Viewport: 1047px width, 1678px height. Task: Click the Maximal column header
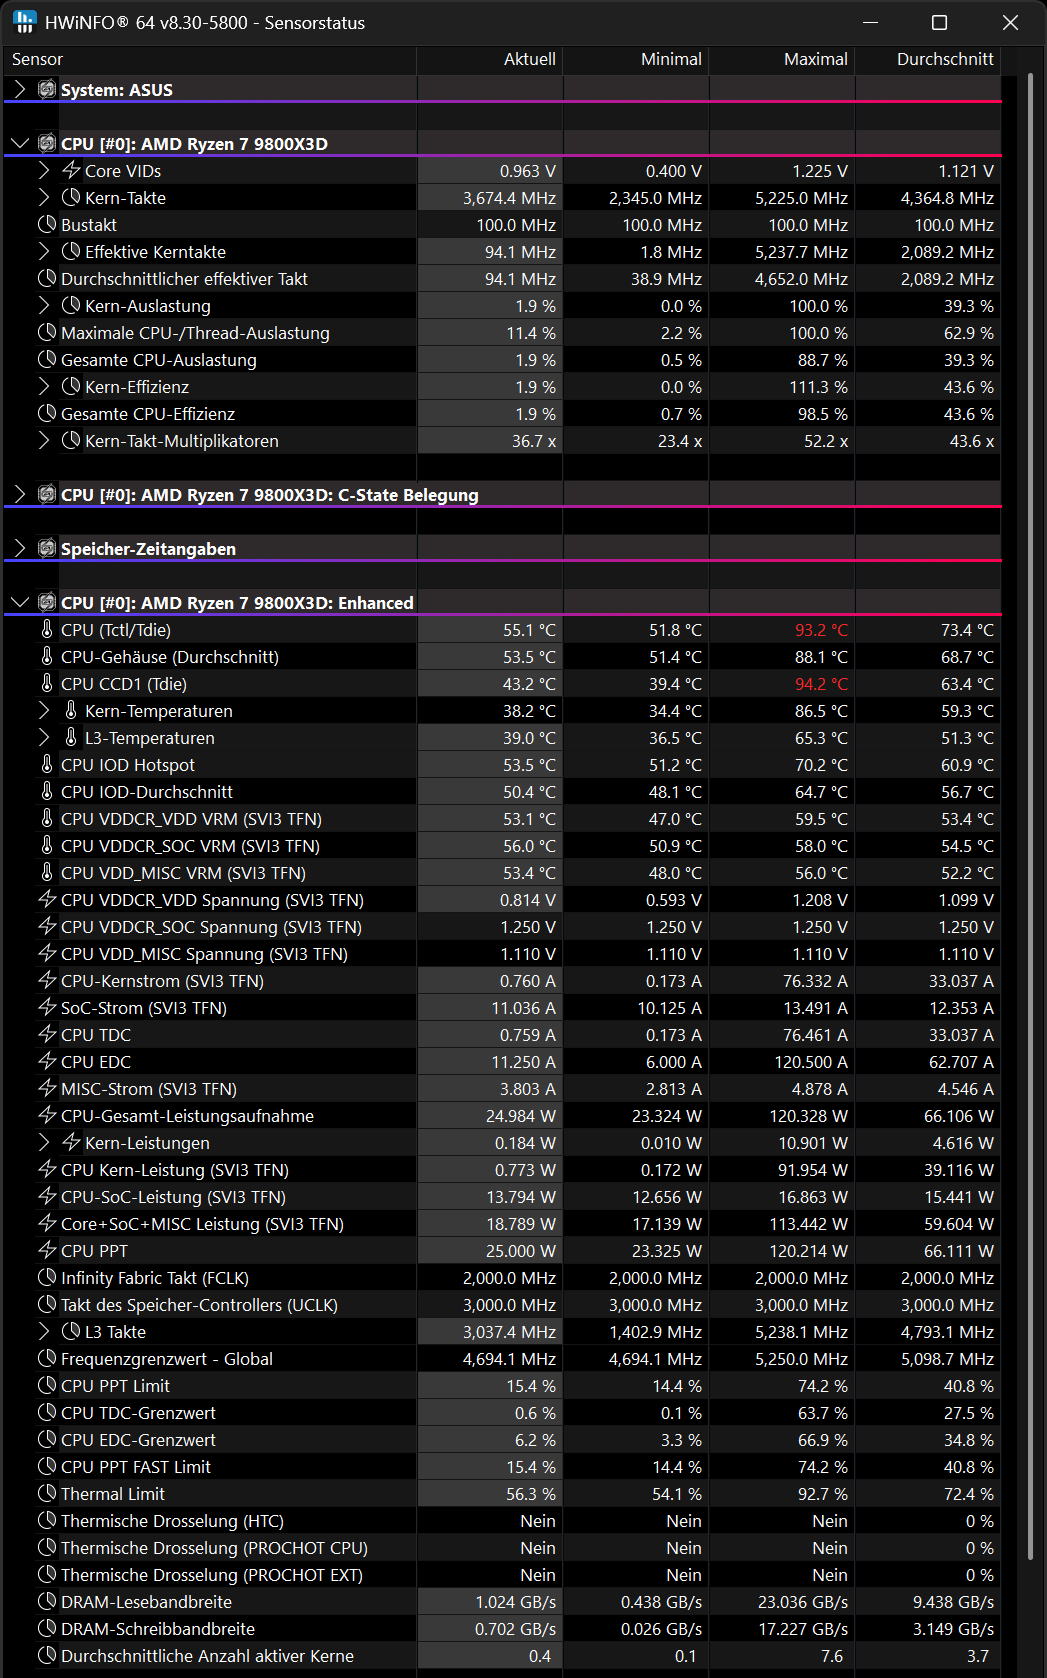coord(782,60)
